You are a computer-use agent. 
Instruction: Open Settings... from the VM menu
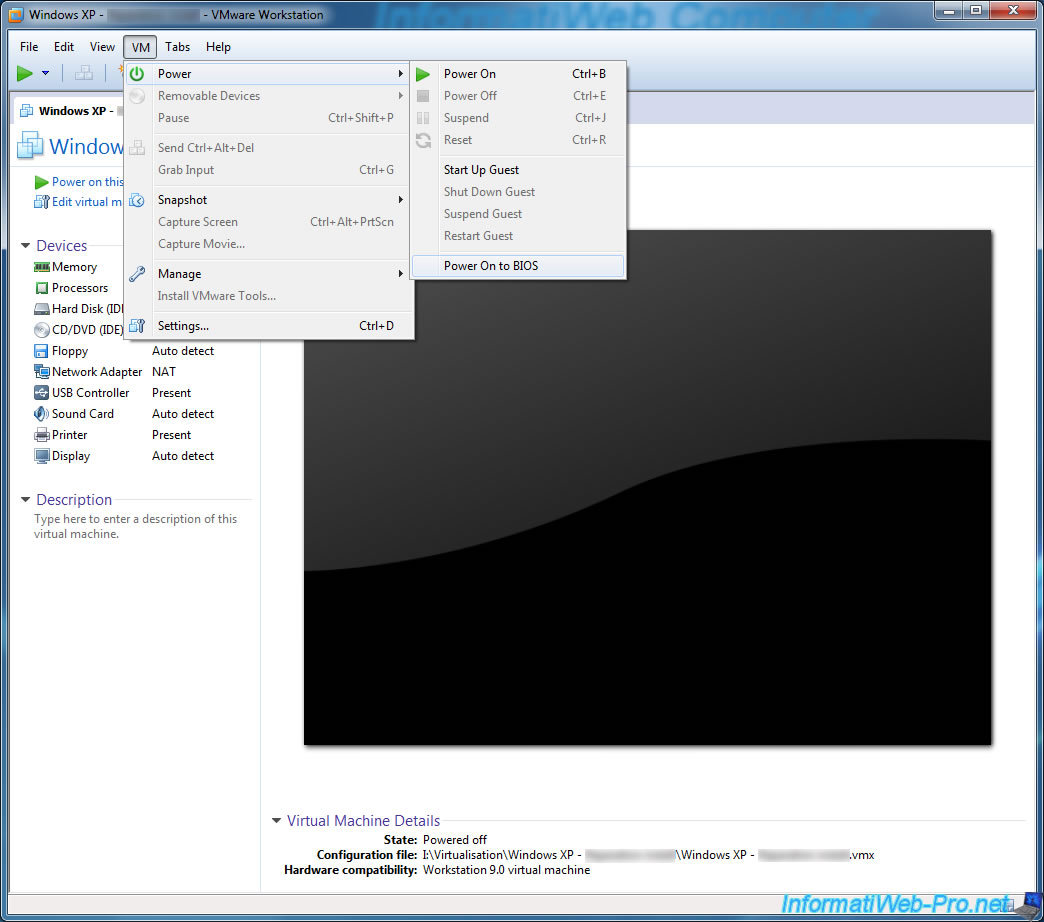click(268, 326)
